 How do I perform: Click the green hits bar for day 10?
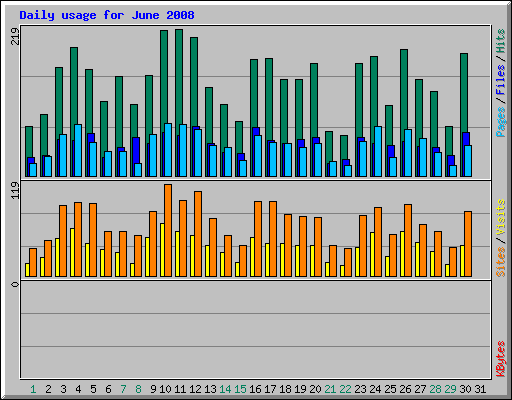(x=164, y=77)
